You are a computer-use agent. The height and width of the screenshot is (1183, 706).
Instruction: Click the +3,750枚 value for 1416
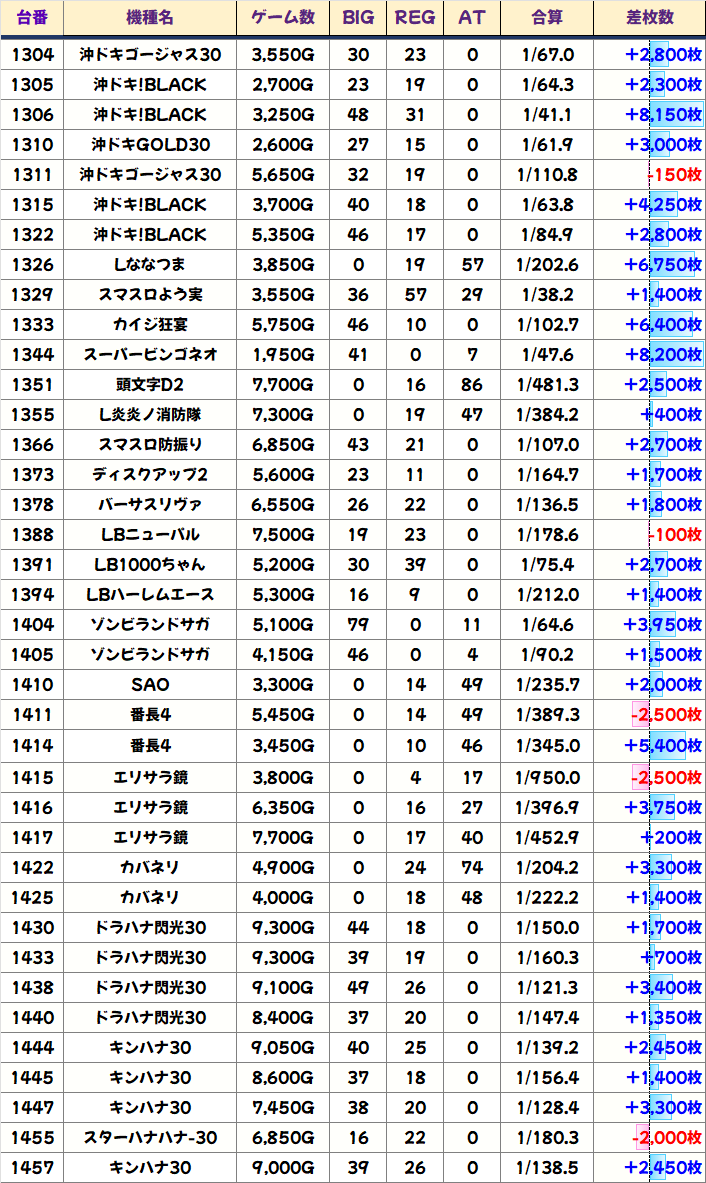[x=663, y=807]
